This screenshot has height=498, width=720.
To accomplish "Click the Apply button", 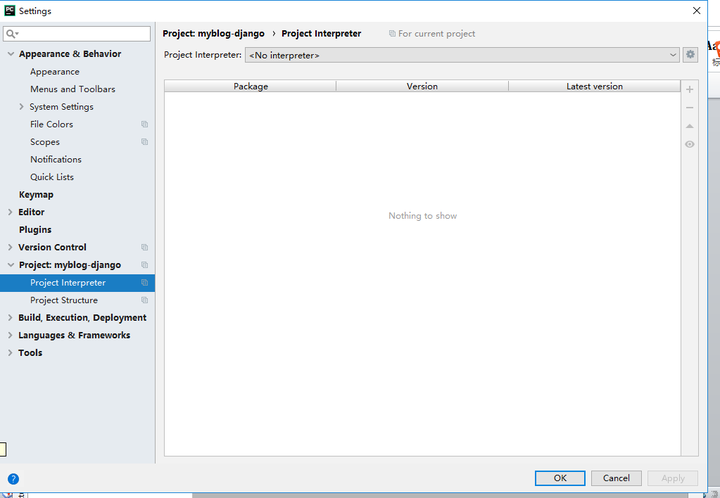I will pyautogui.click(x=673, y=478).
